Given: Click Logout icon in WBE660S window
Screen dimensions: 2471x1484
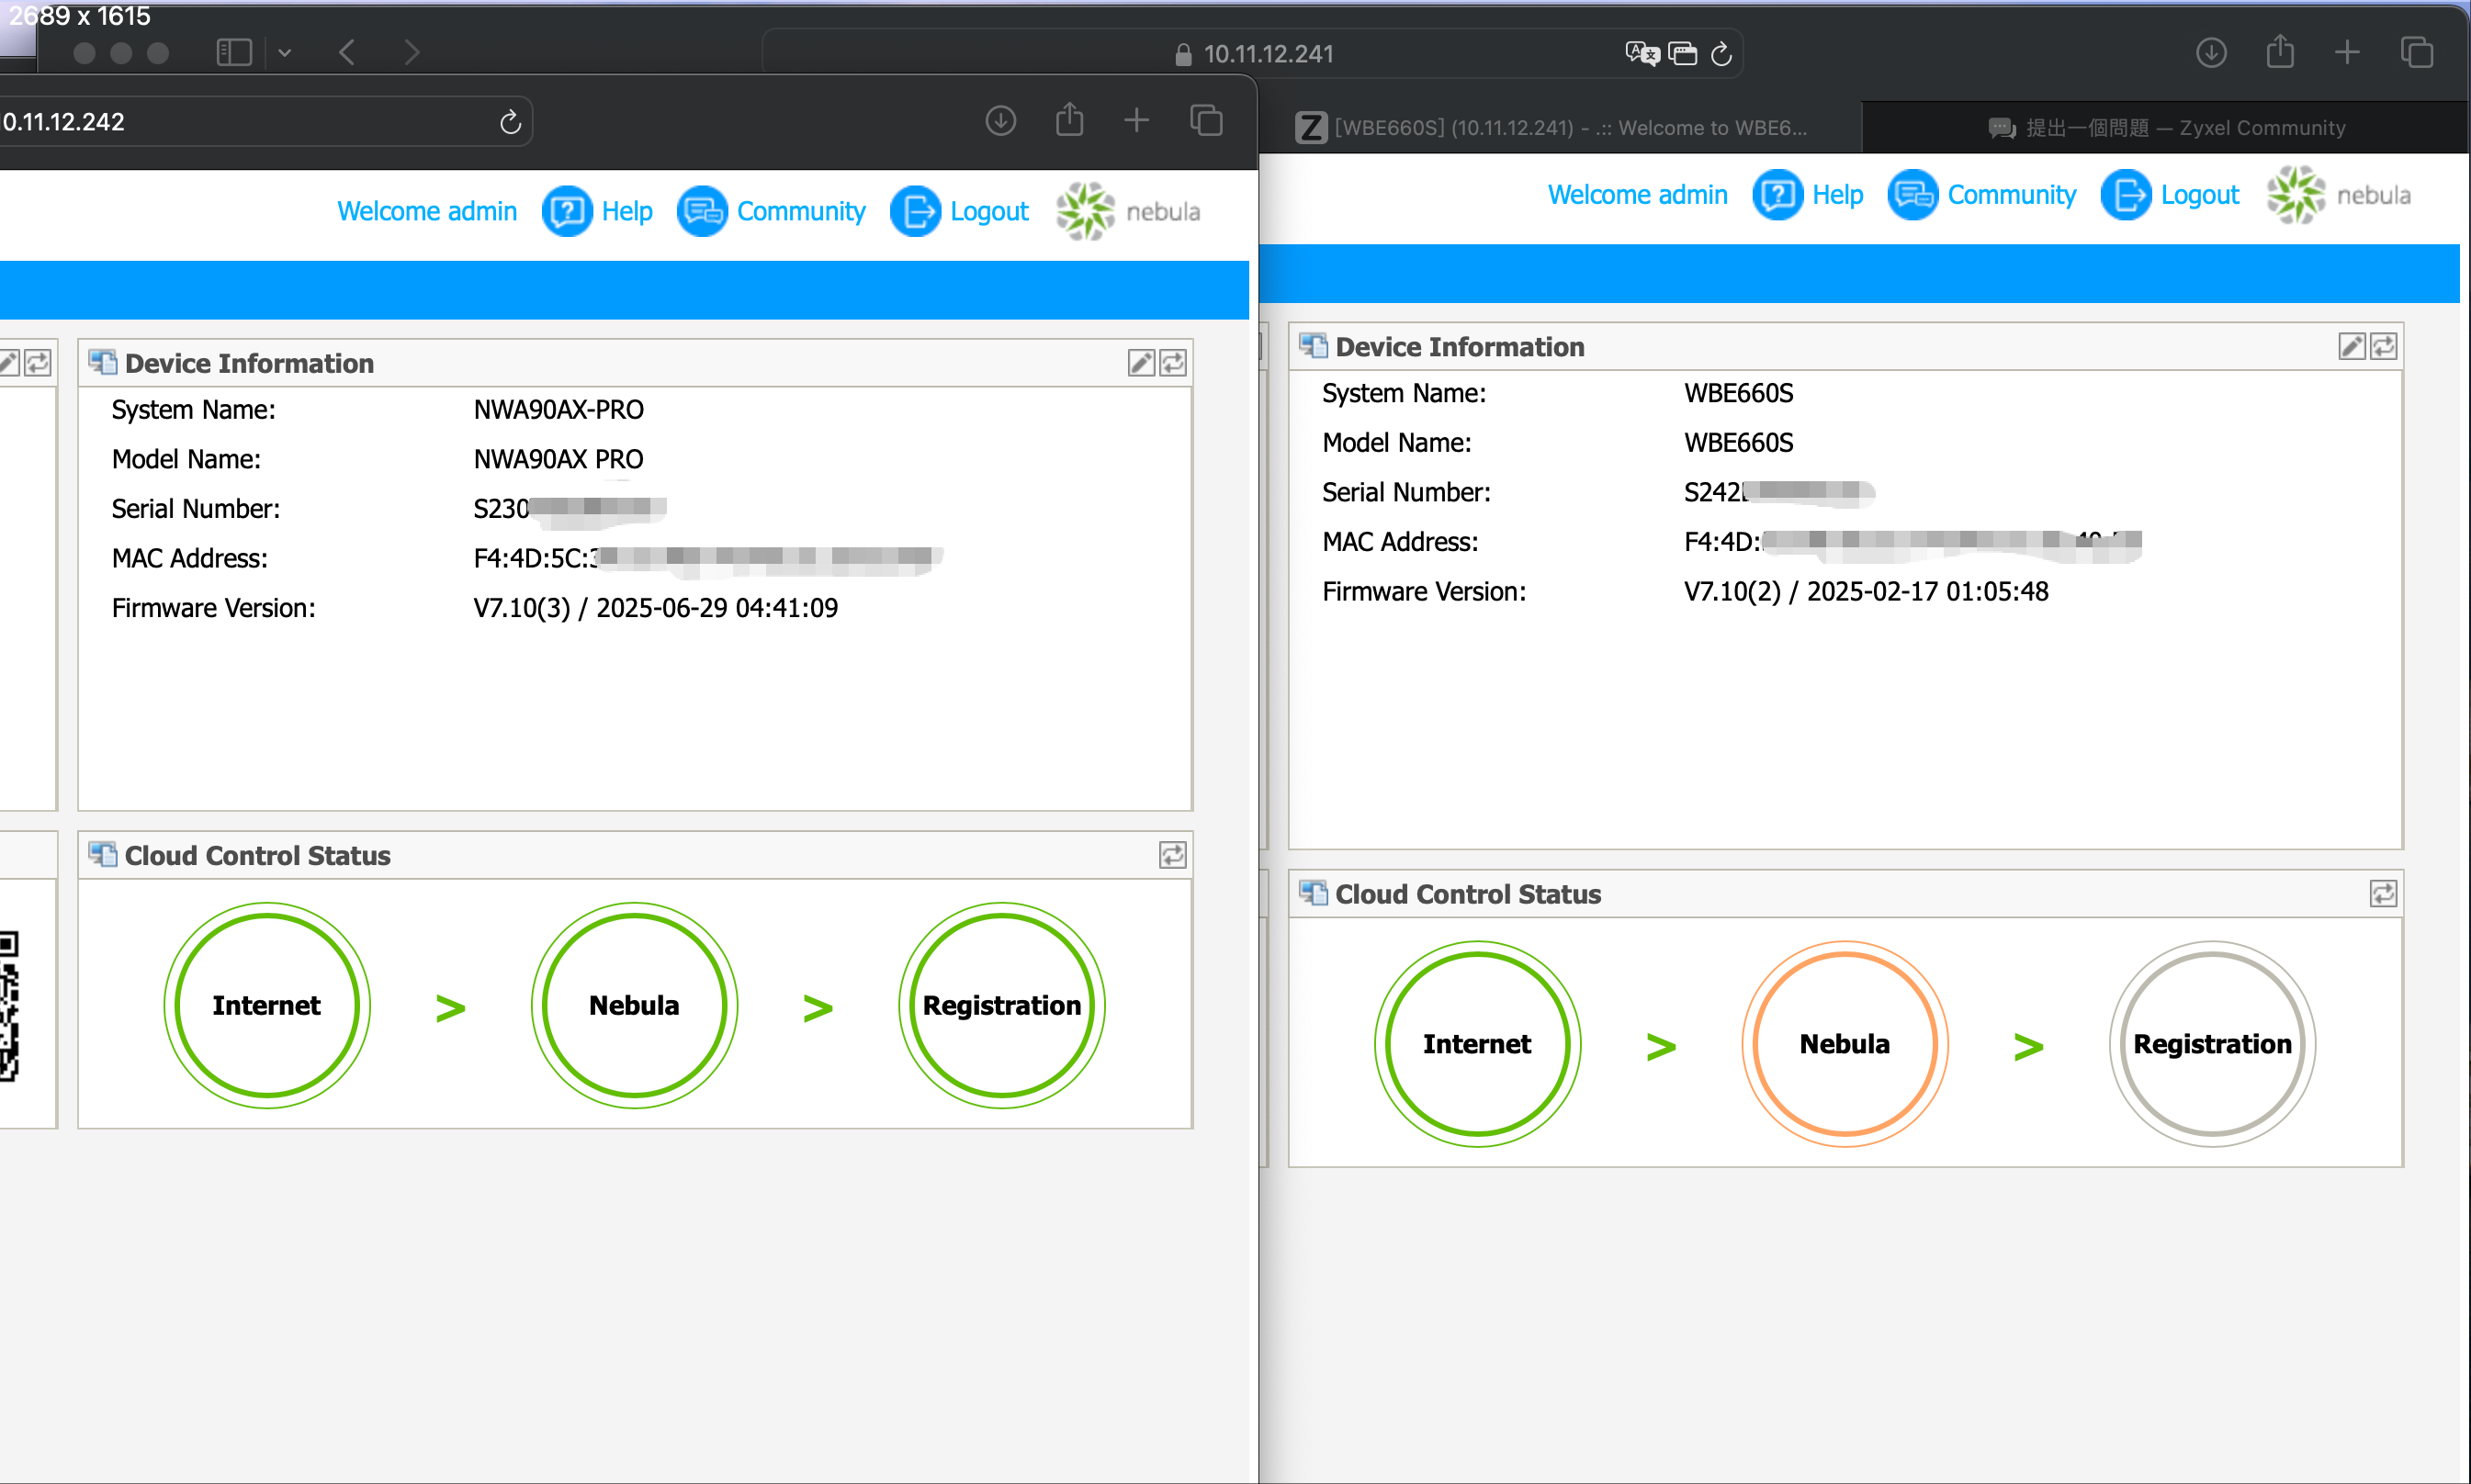Looking at the screenshot, I should 2126,195.
